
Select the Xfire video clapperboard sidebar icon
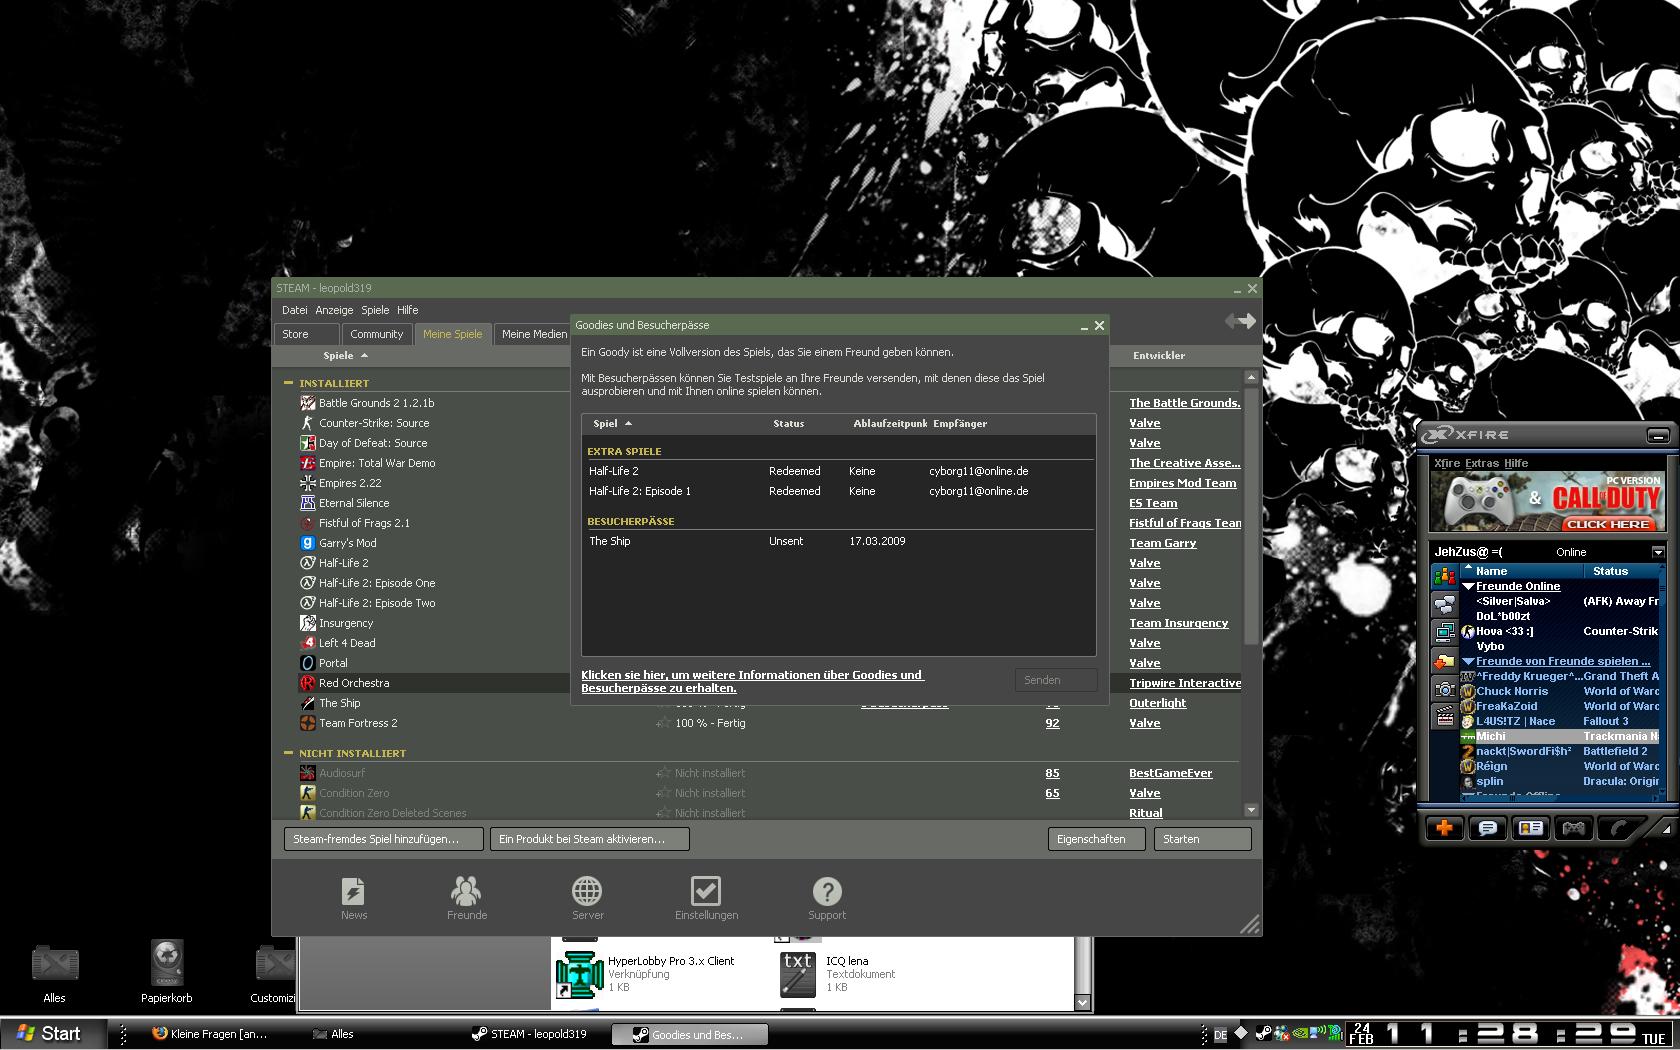click(1445, 716)
